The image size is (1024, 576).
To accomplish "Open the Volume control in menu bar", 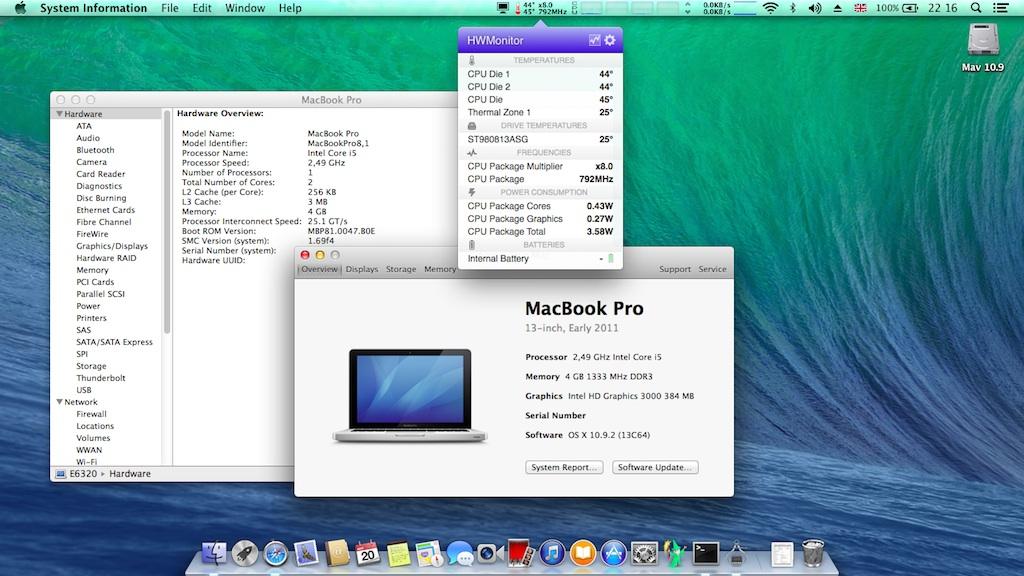I will pos(814,8).
